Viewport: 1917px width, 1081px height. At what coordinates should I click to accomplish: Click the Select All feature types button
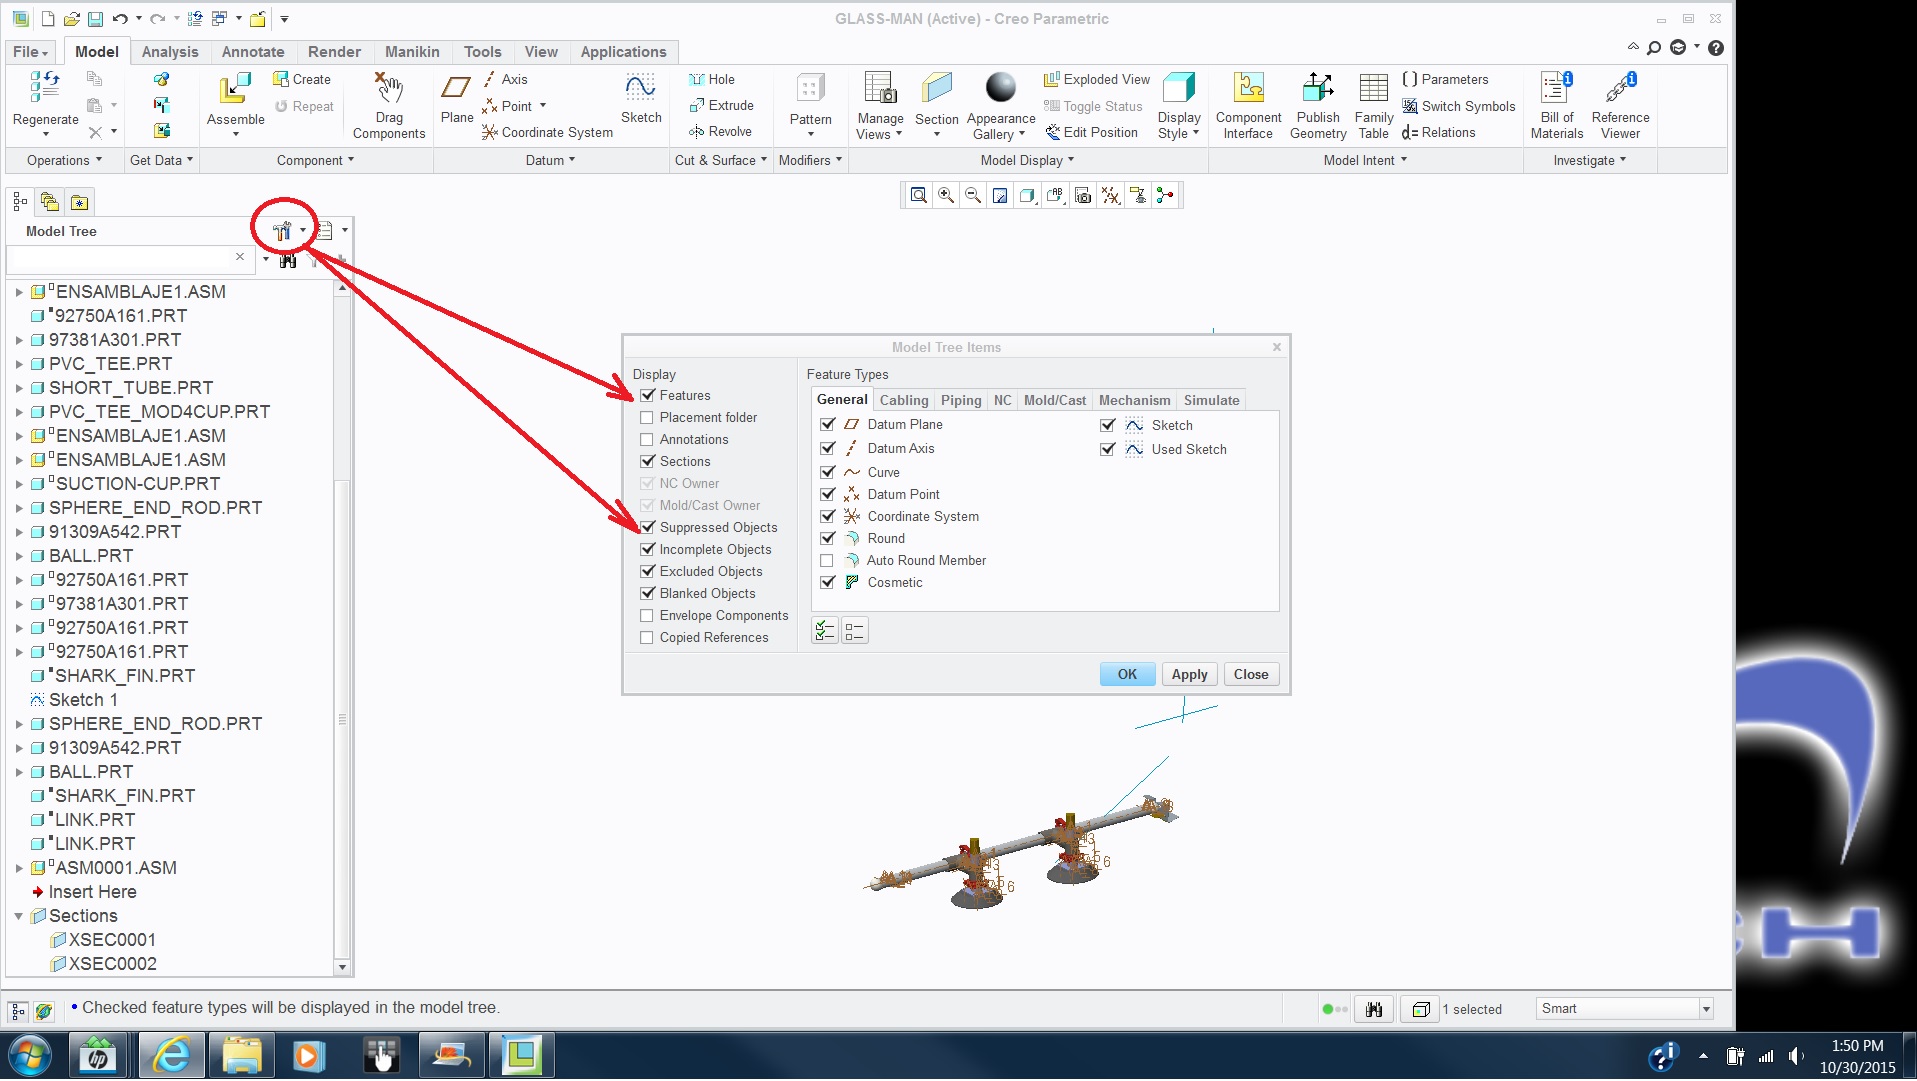(825, 631)
